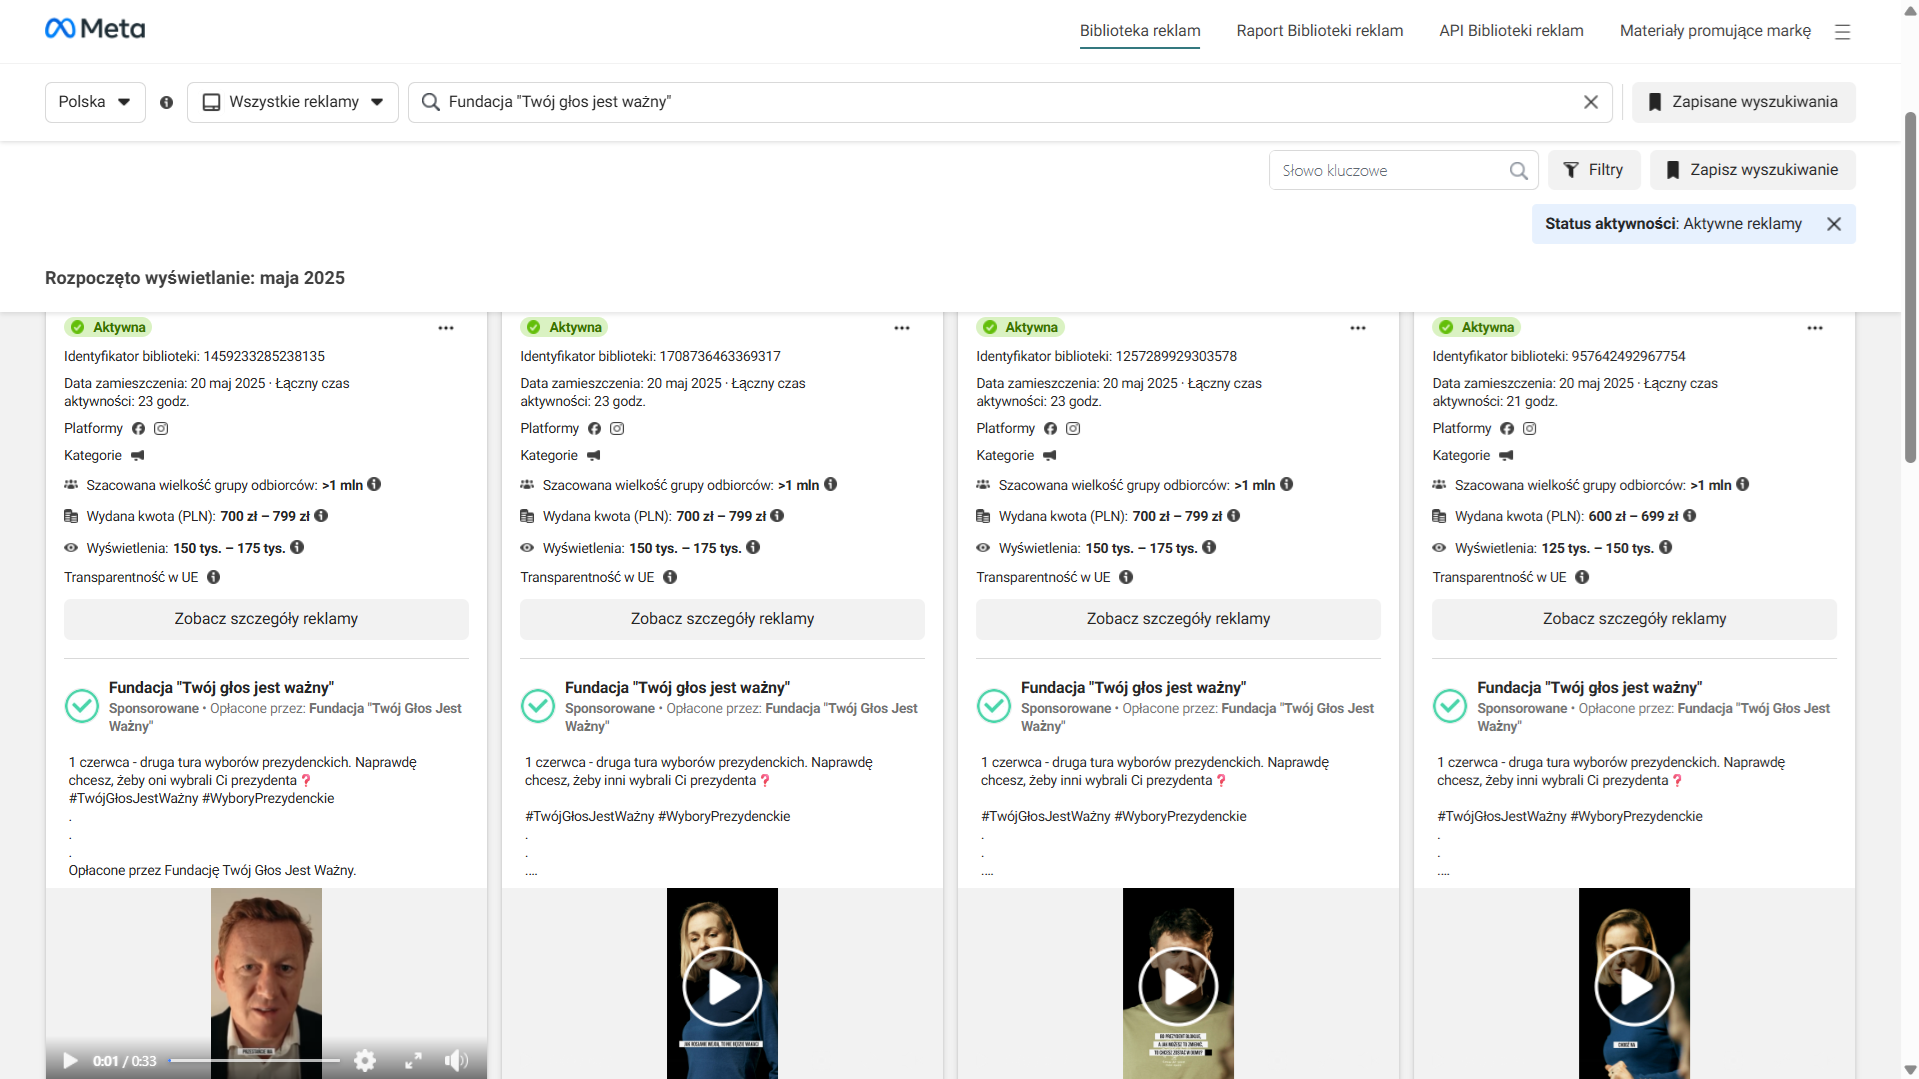Click the Meta logo
The image size is (1919, 1079).
95,29
